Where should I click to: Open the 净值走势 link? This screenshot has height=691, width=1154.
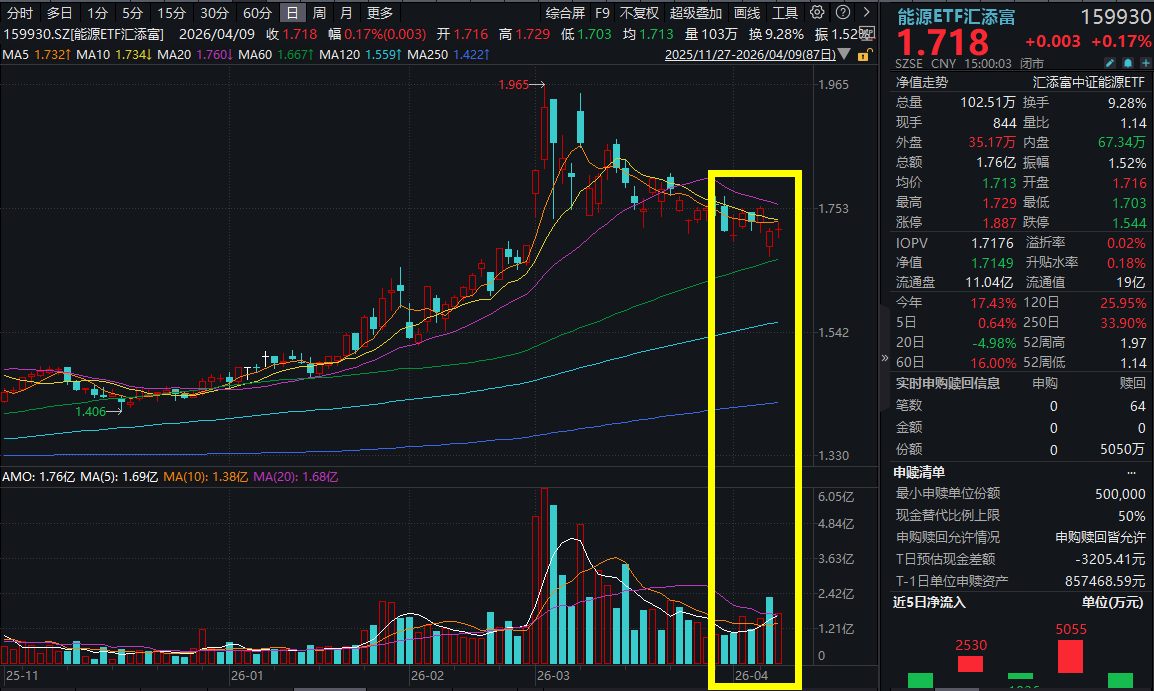pos(922,82)
